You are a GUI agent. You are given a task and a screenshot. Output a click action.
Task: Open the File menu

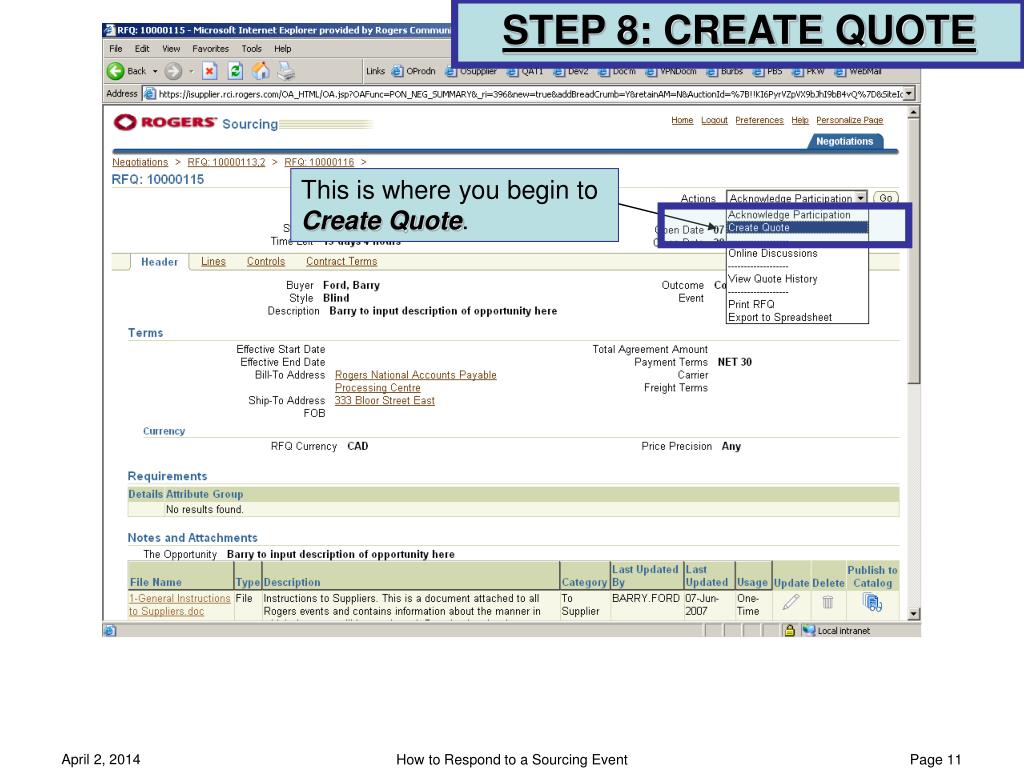point(116,48)
